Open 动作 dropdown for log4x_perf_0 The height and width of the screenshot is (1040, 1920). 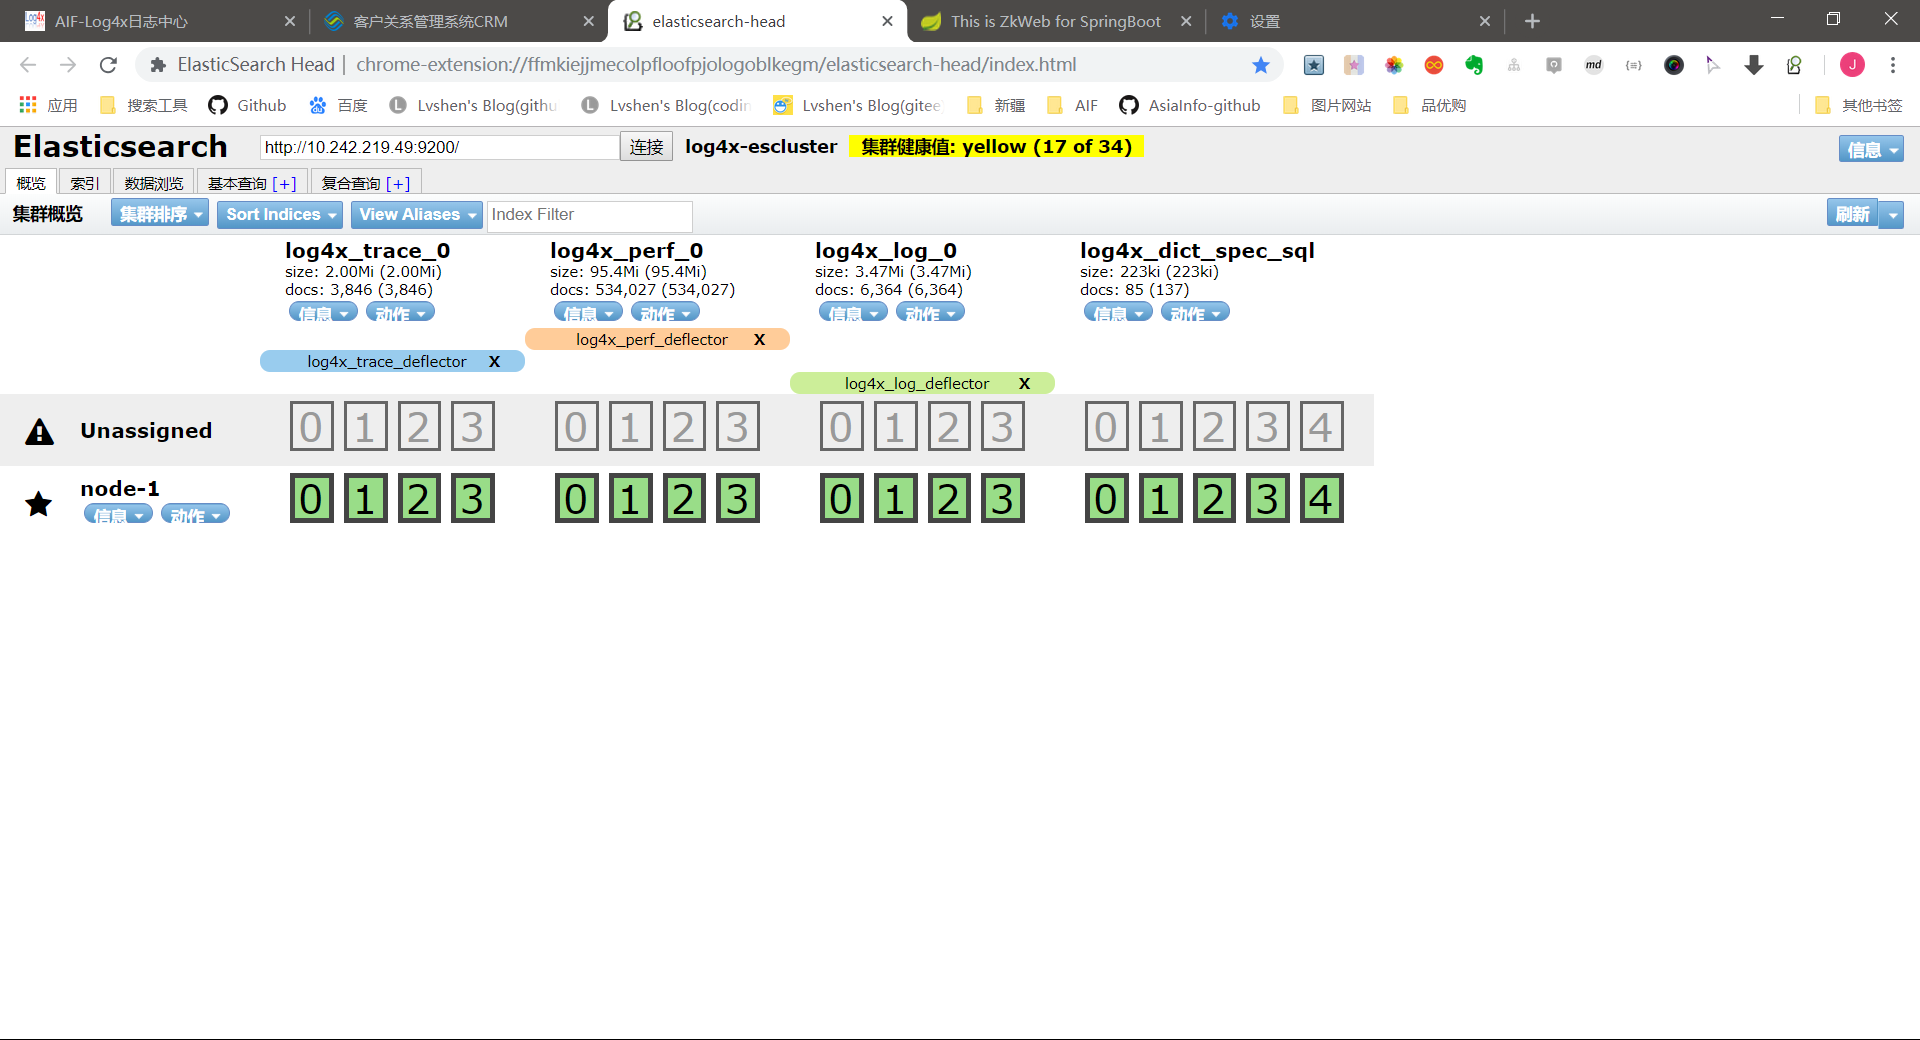tap(665, 313)
